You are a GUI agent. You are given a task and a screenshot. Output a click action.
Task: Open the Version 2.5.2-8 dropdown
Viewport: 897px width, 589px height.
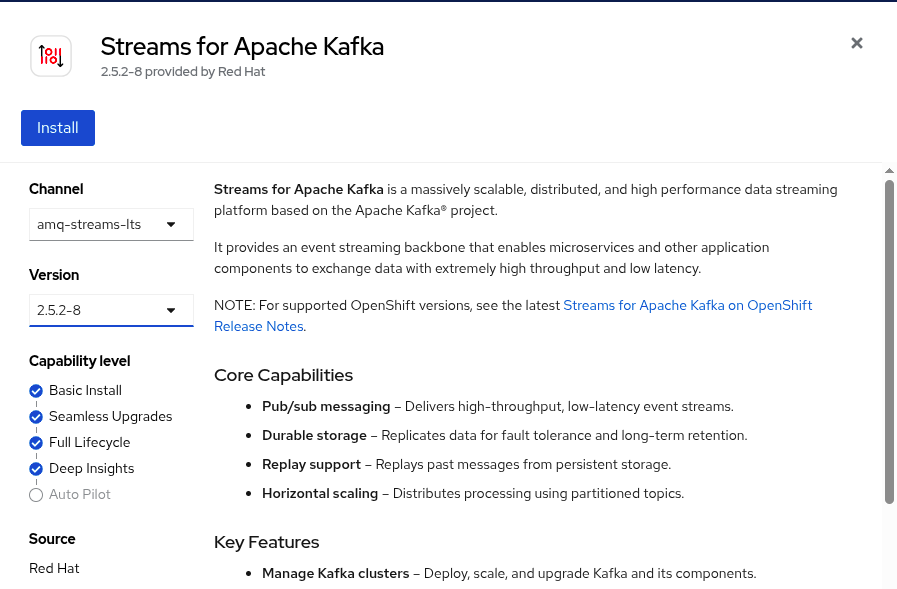click(x=110, y=310)
